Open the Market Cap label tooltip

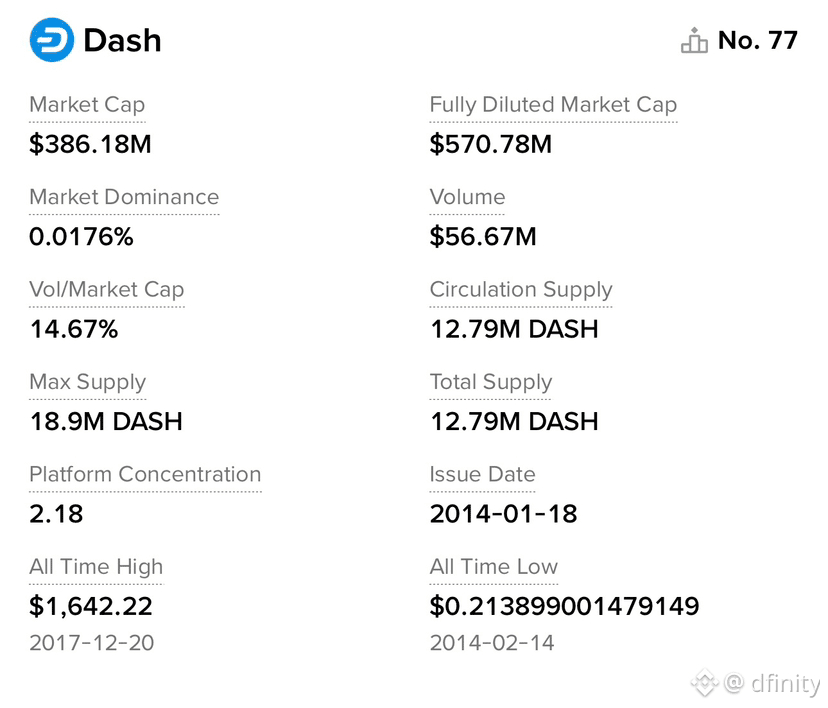tap(87, 105)
